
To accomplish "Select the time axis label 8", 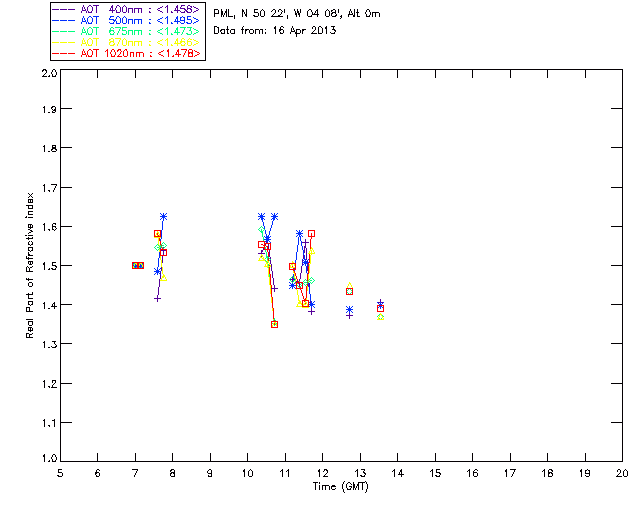I will tap(172, 473).
